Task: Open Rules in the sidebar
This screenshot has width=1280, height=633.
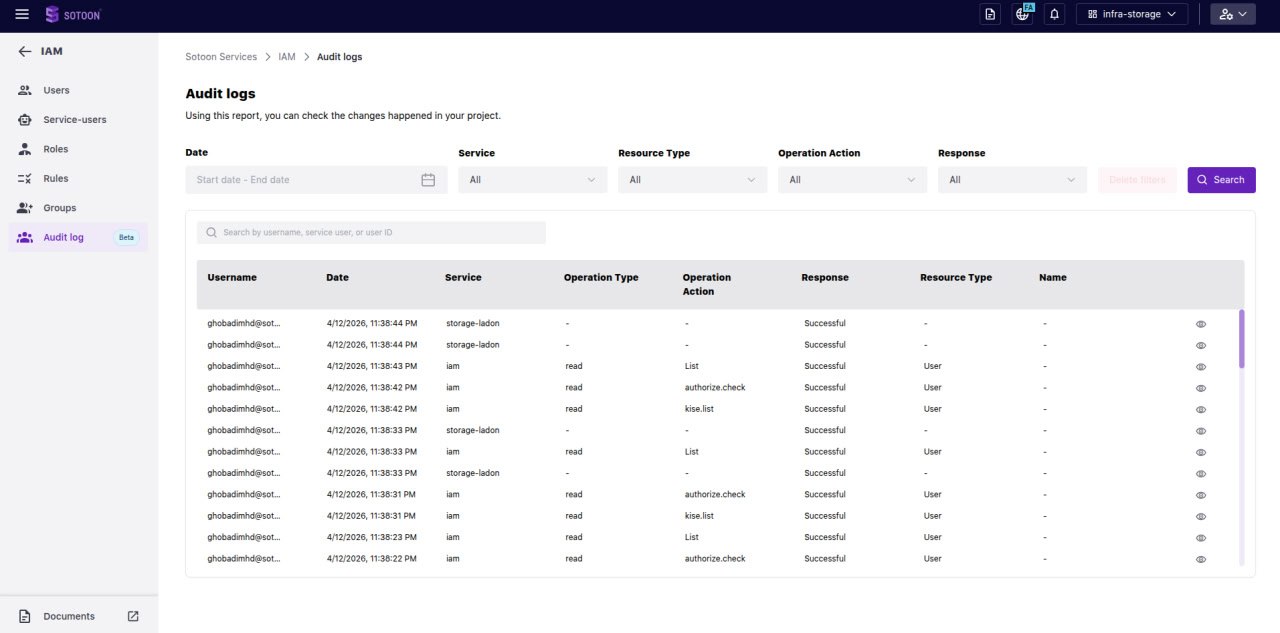Action: (78, 178)
